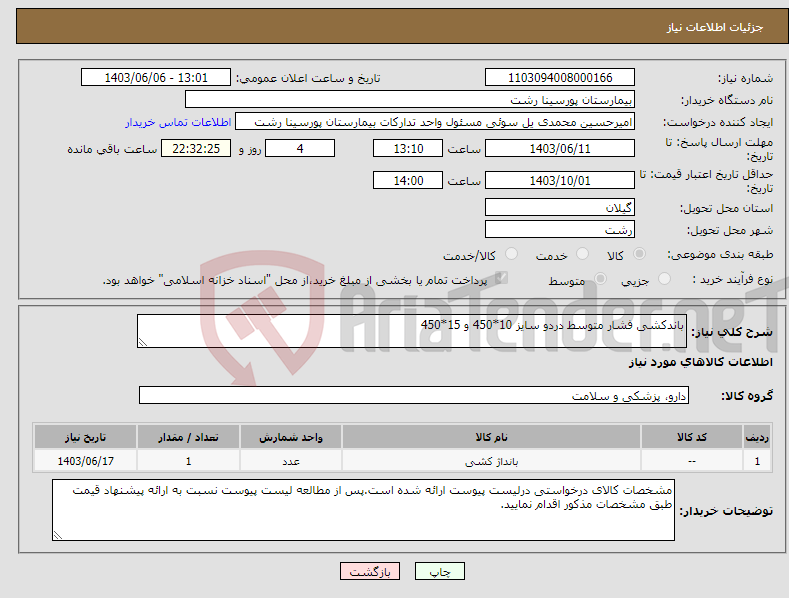Click the کد کالا column header

click(x=691, y=437)
